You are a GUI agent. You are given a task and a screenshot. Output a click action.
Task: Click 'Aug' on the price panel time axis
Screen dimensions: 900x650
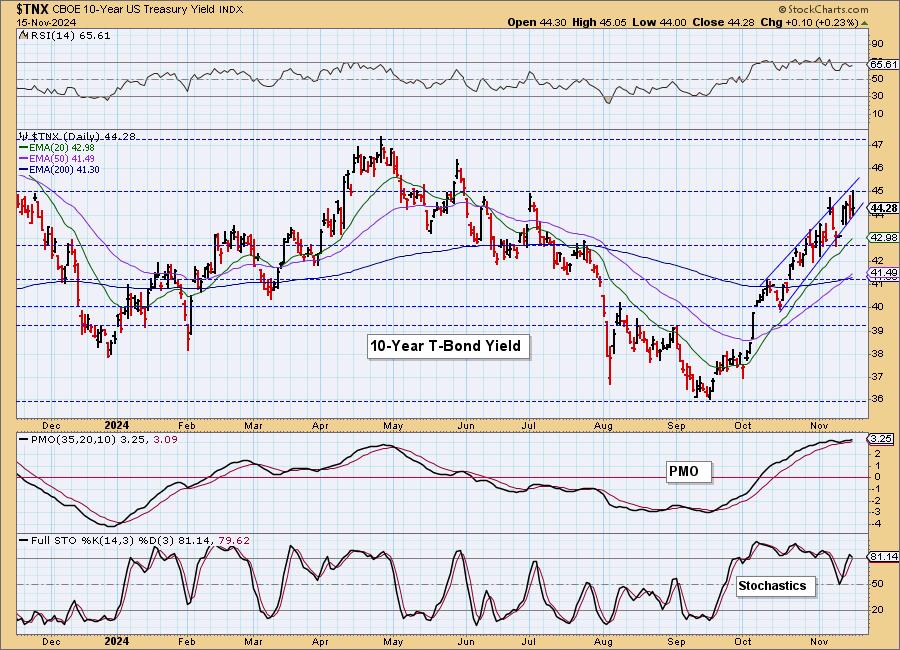603,425
